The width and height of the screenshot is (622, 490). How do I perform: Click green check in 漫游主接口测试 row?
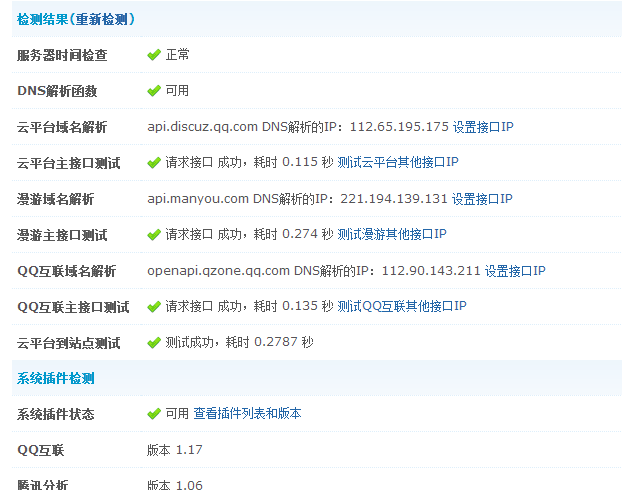tap(154, 234)
